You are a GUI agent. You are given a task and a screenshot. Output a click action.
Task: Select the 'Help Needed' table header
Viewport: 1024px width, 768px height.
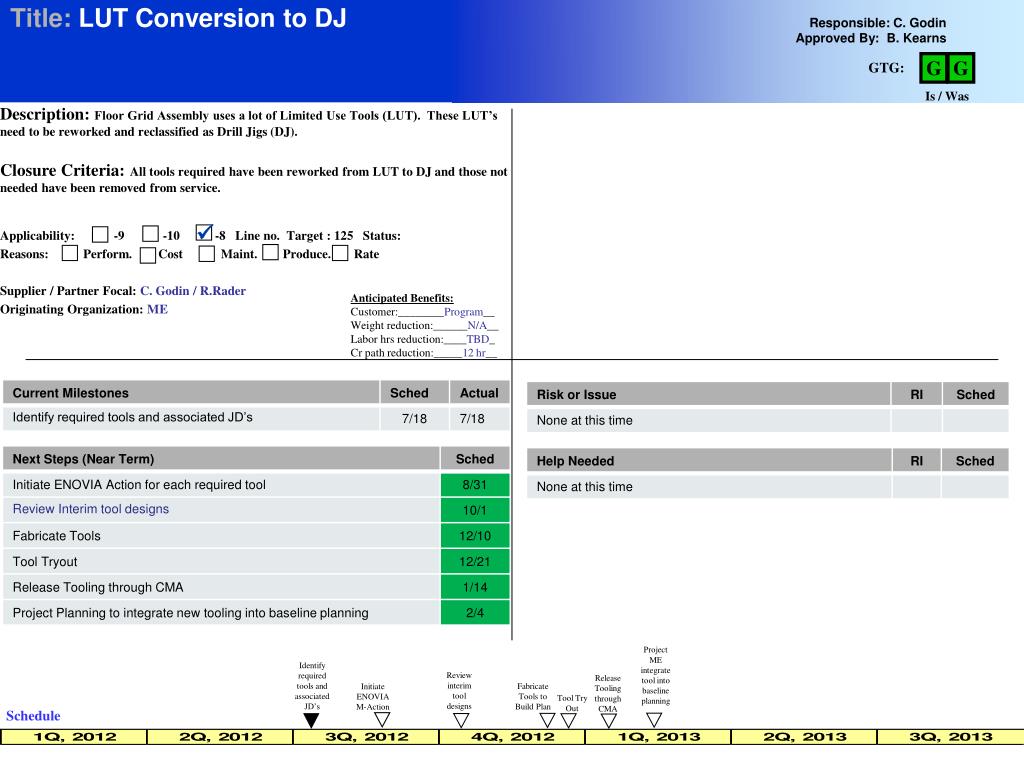pyautogui.click(x=709, y=460)
